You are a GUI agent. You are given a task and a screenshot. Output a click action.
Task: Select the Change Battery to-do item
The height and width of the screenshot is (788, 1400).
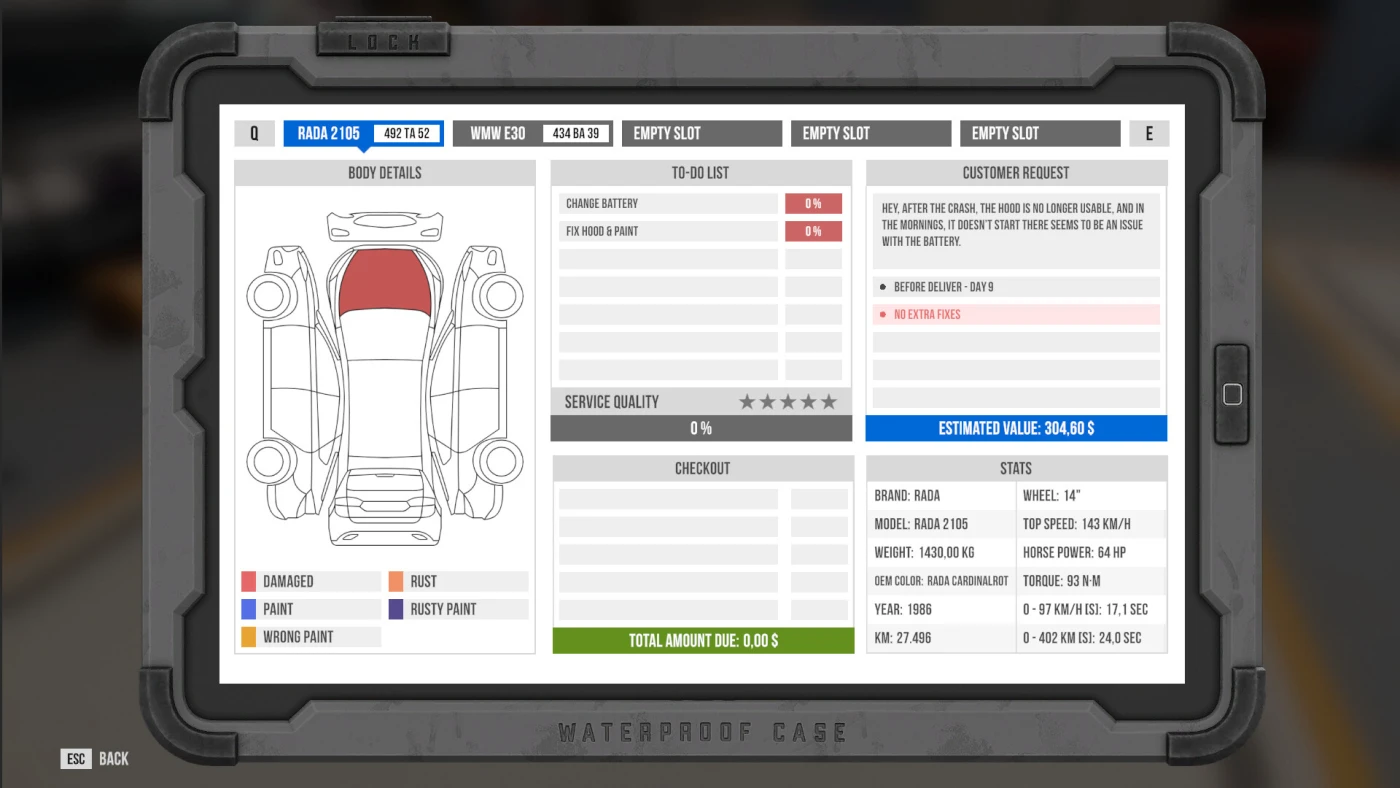668,204
